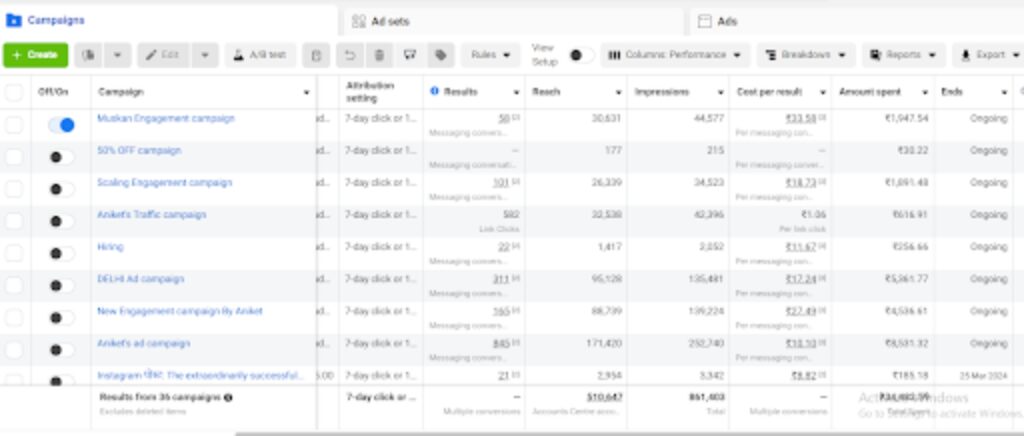Open Impressions column header arrow
The image size is (1024, 436).
pos(720,93)
